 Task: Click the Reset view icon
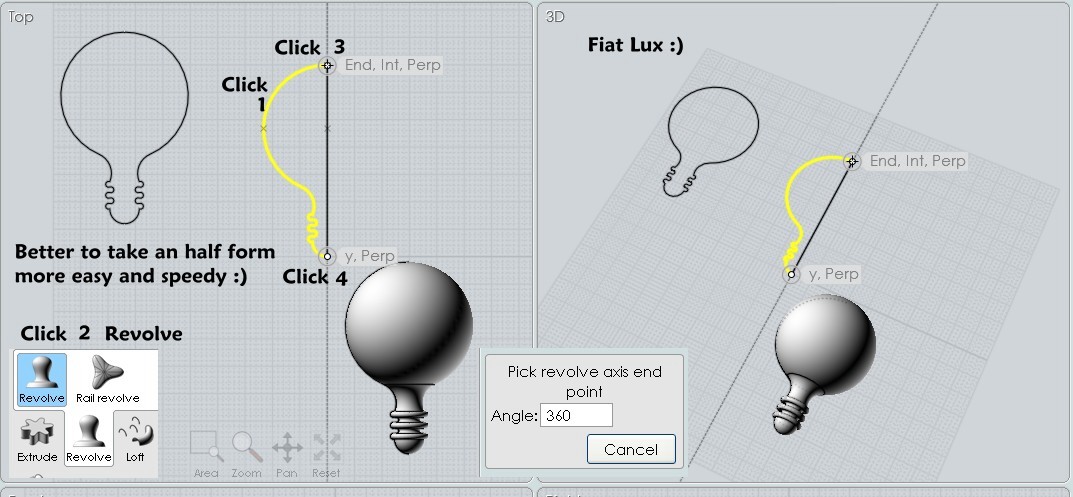[326, 454]
